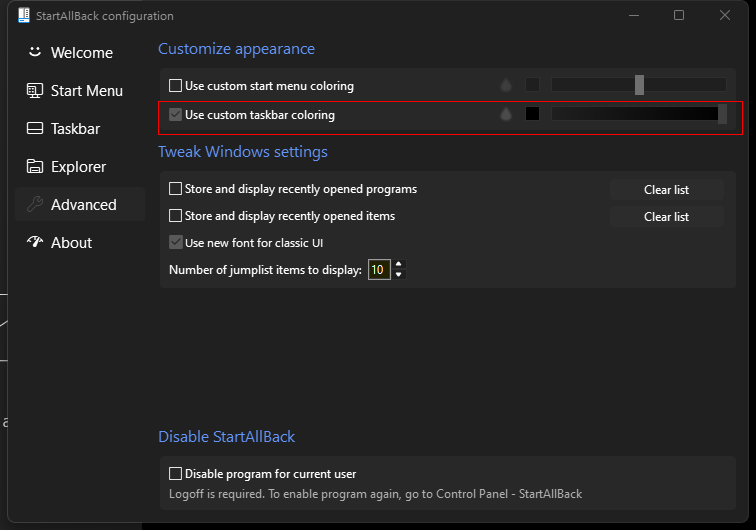Click the black taskbar color swatch
The image size is (756, 530).
[532, 114]
